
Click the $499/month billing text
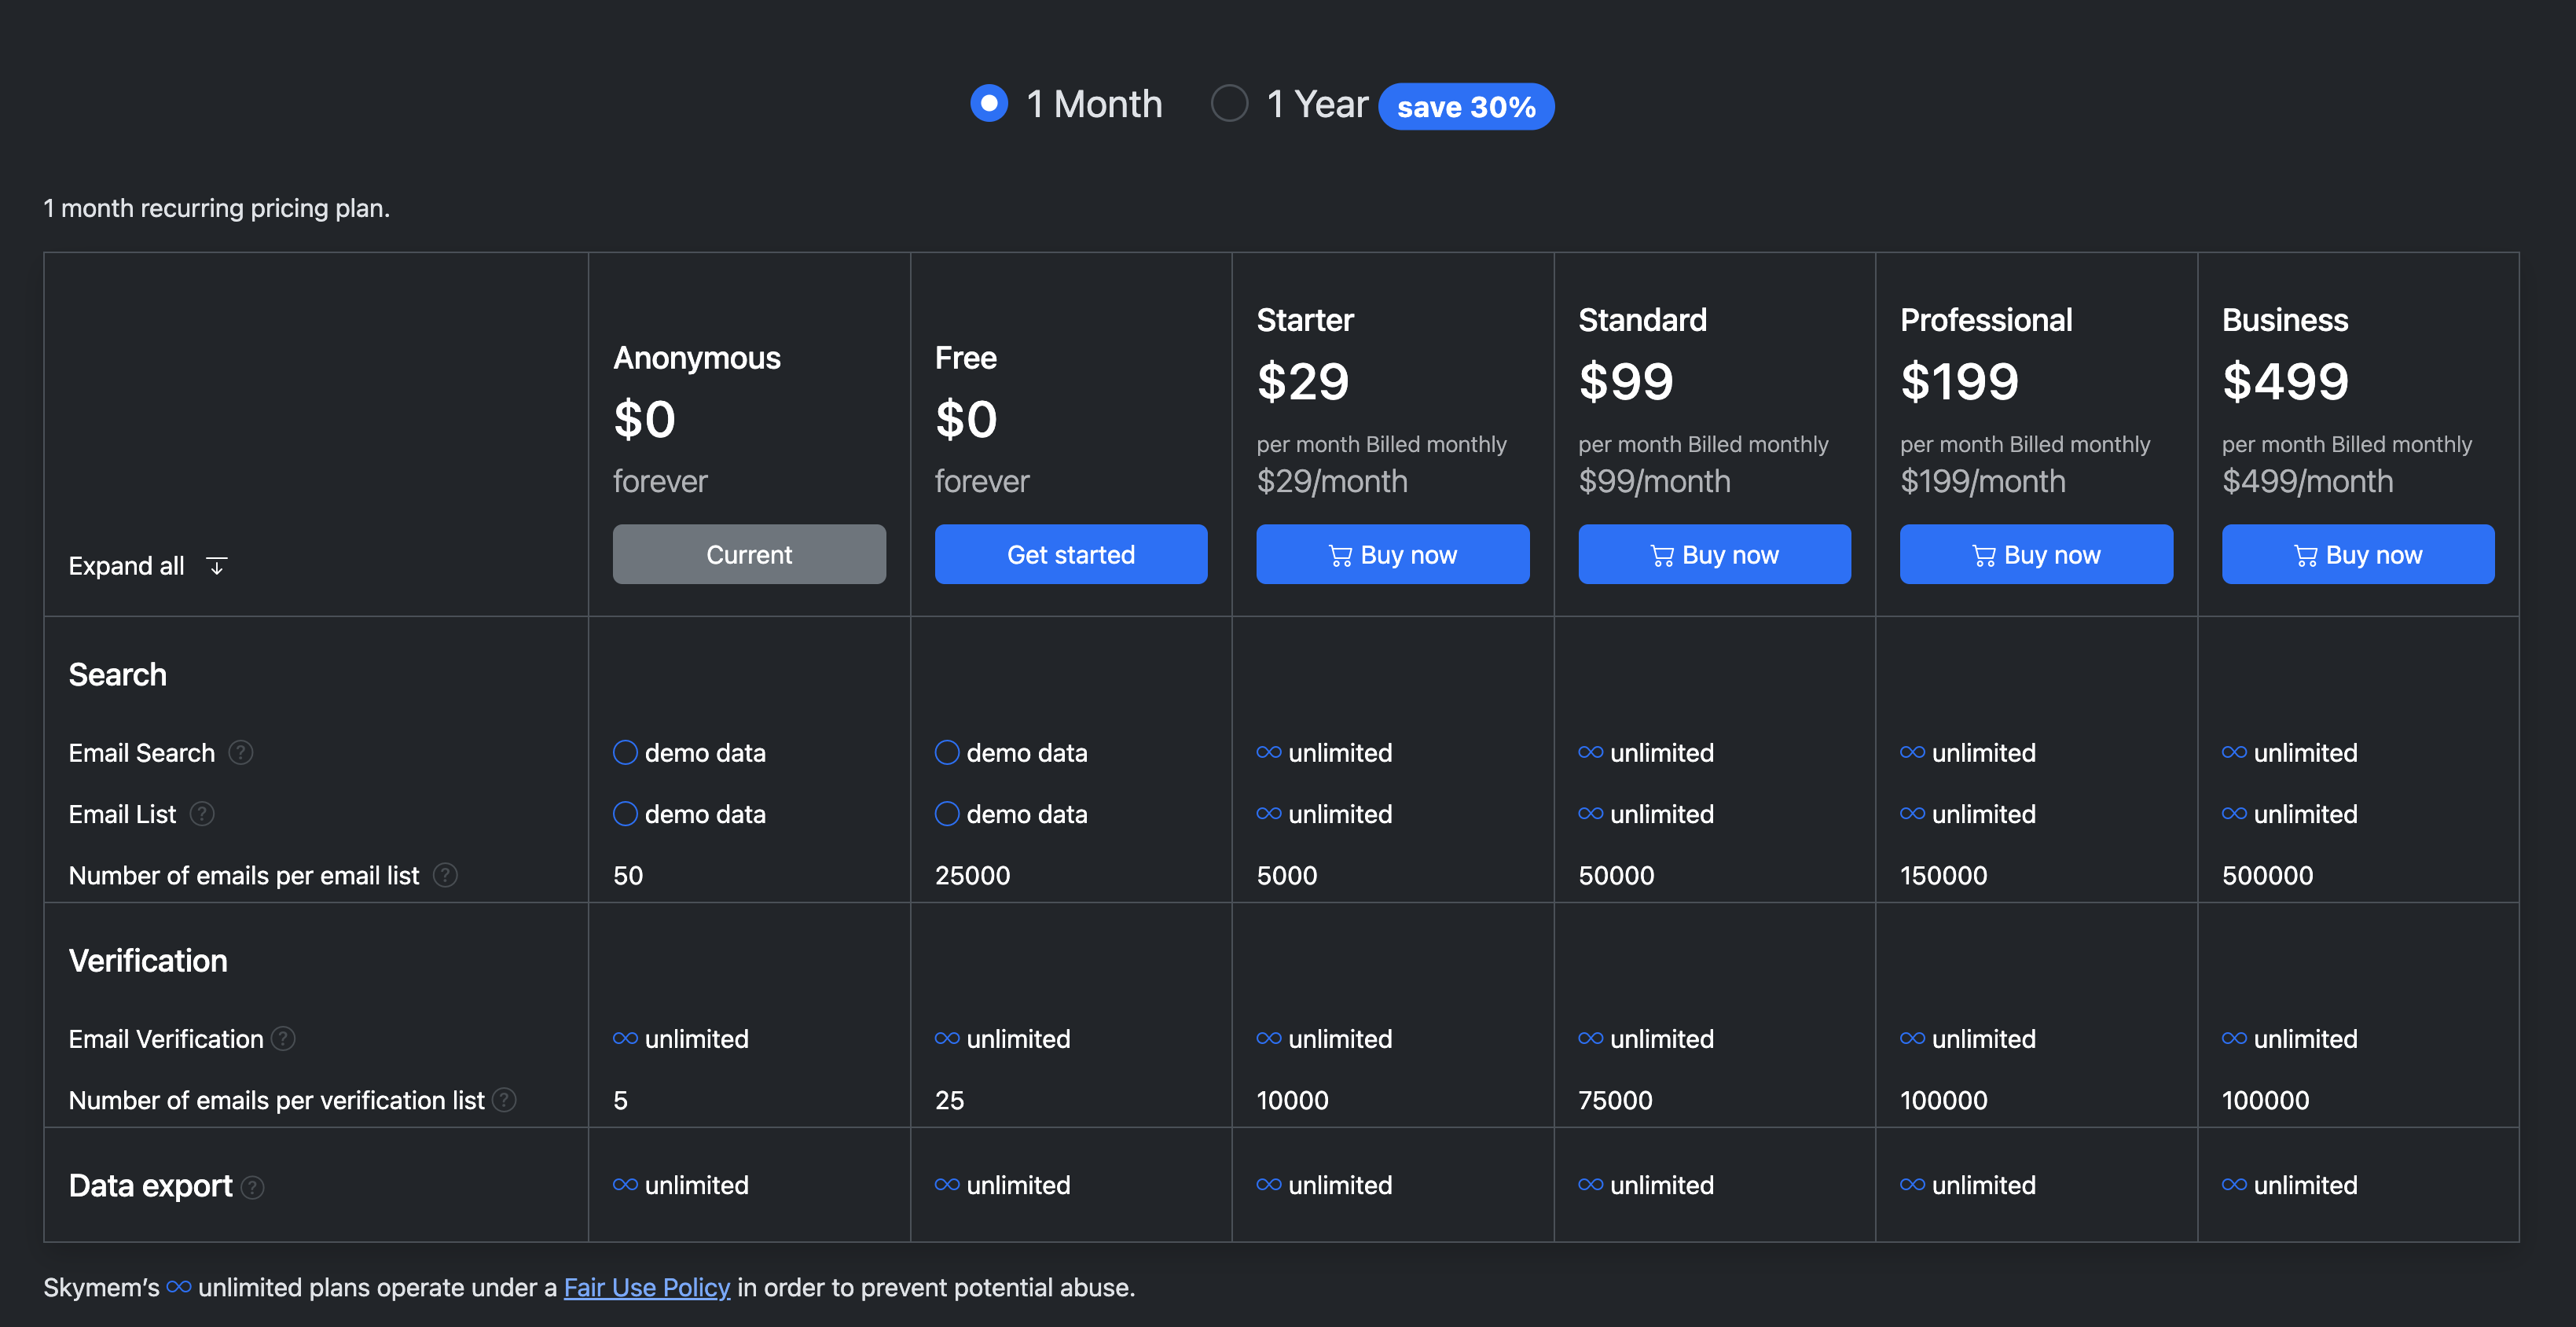point(2307,481)
